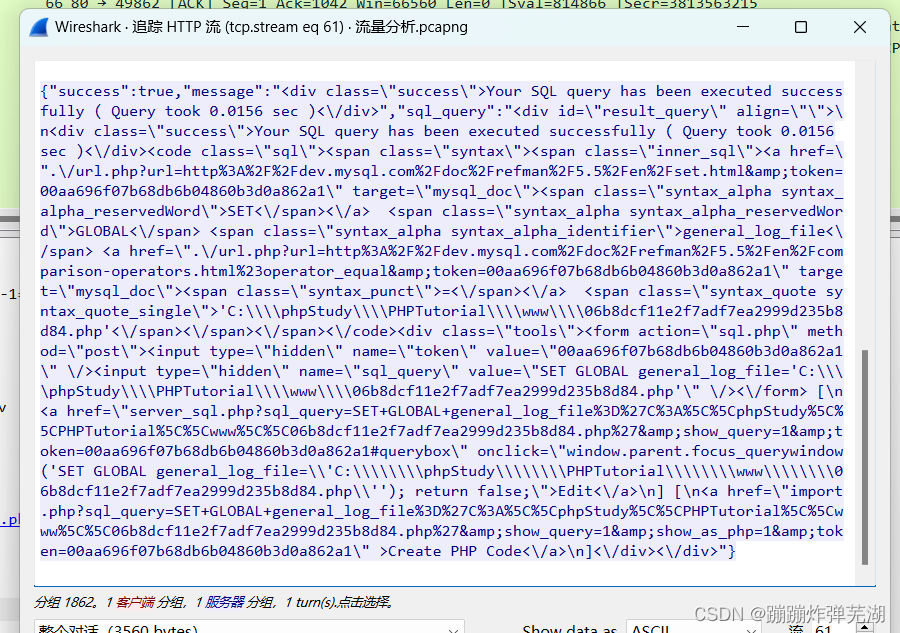Close the Follow HTTP Stream dialog
The height and width of the screenshot is (633, 900).
coord(859,27)
